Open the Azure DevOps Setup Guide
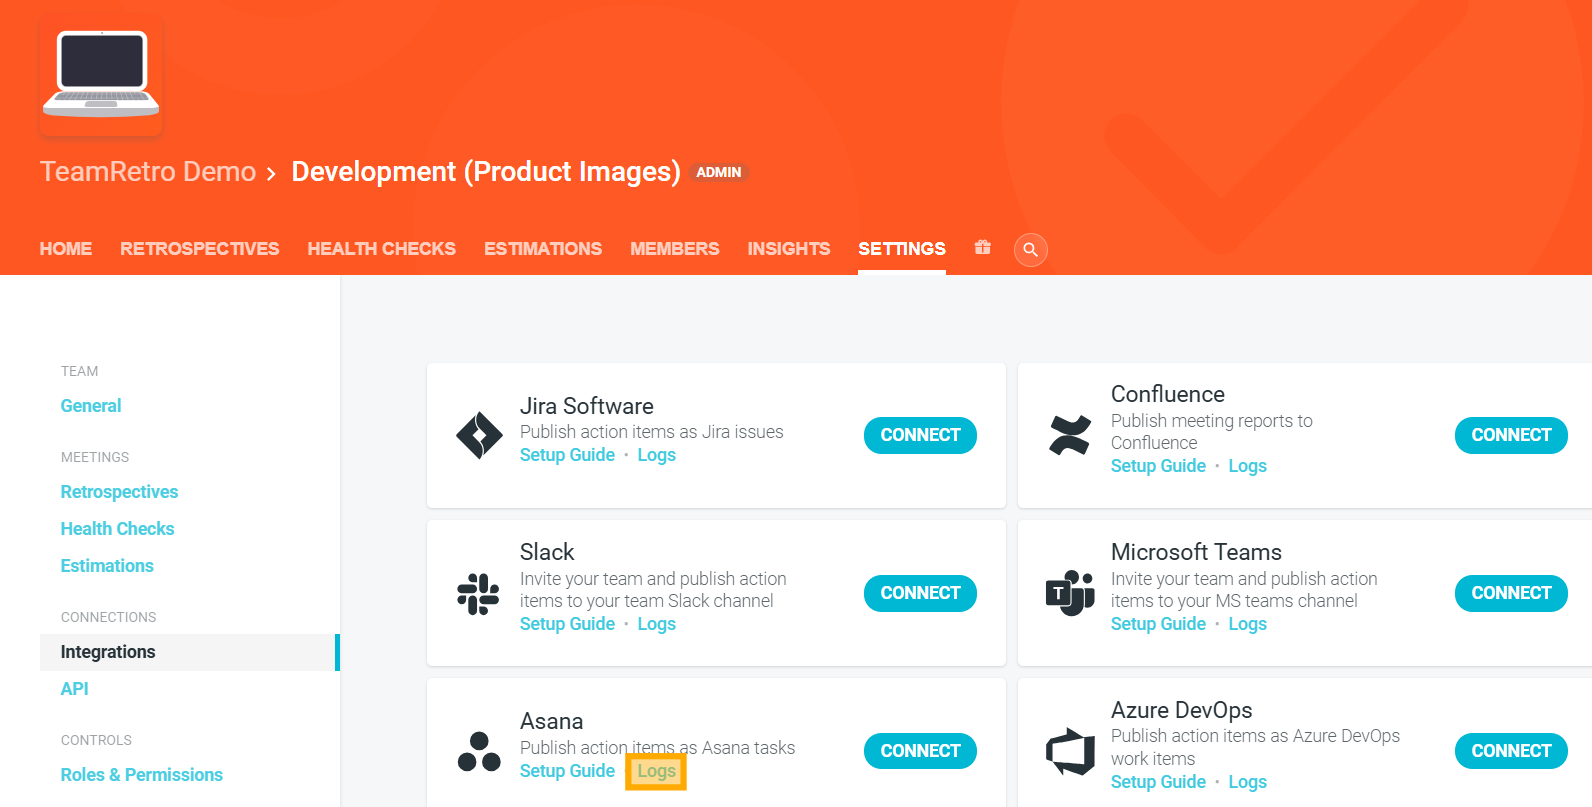1592x807 pixels. [1159, 782]
